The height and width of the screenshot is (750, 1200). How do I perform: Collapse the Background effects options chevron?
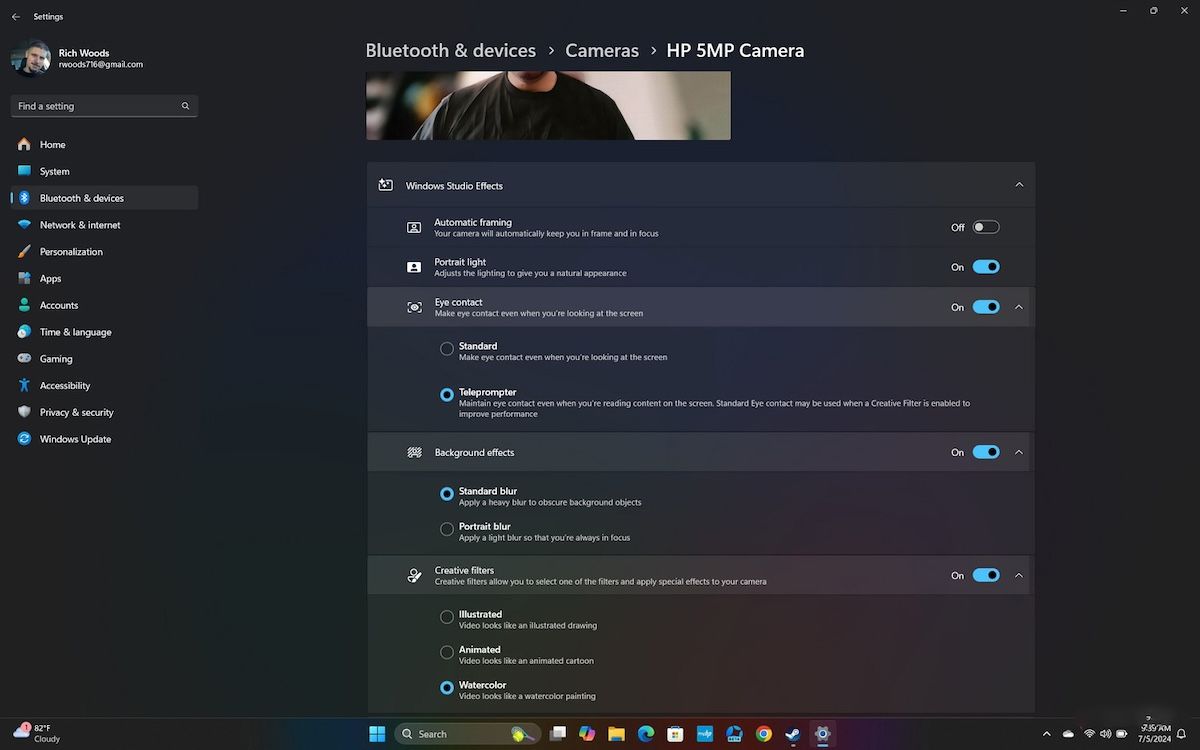[x=1019, y=452]
